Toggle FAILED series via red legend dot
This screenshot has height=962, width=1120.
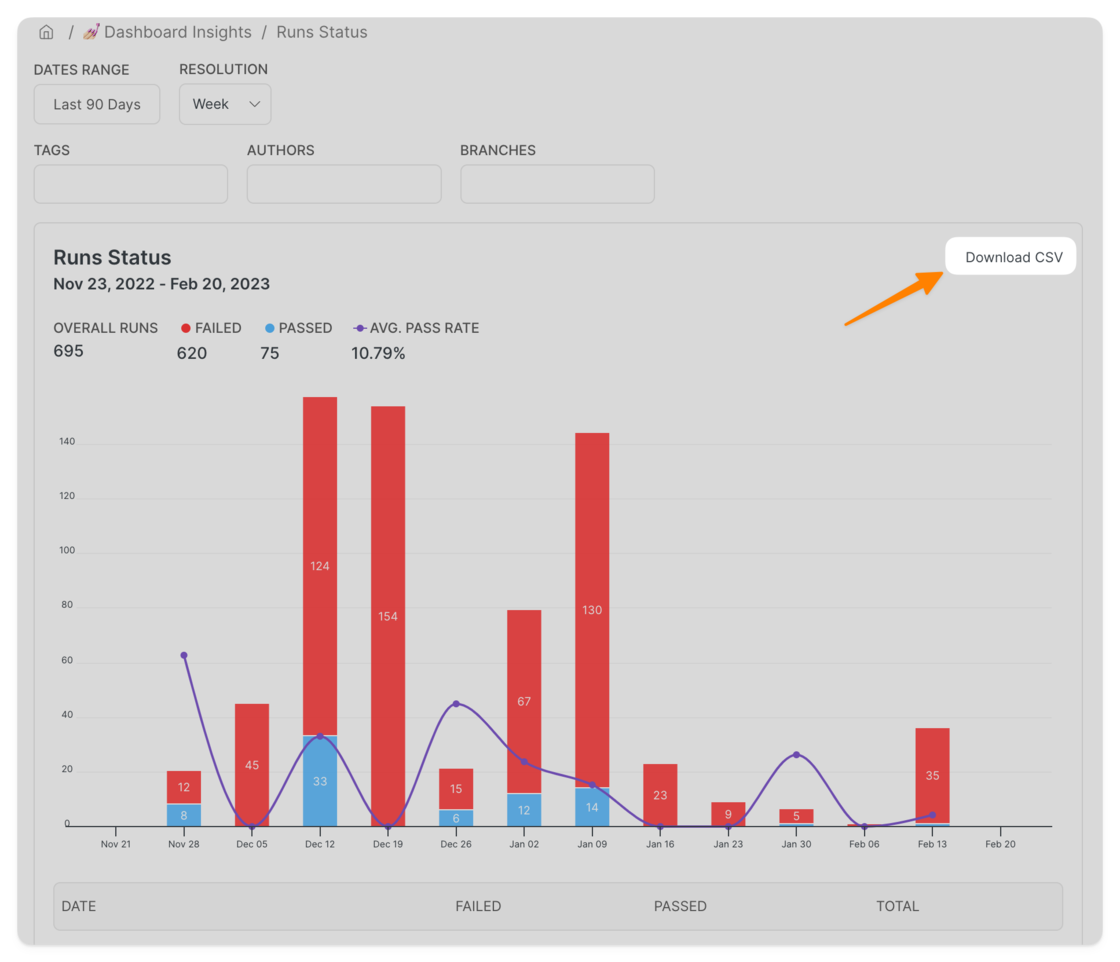click(x=186, y=329)
